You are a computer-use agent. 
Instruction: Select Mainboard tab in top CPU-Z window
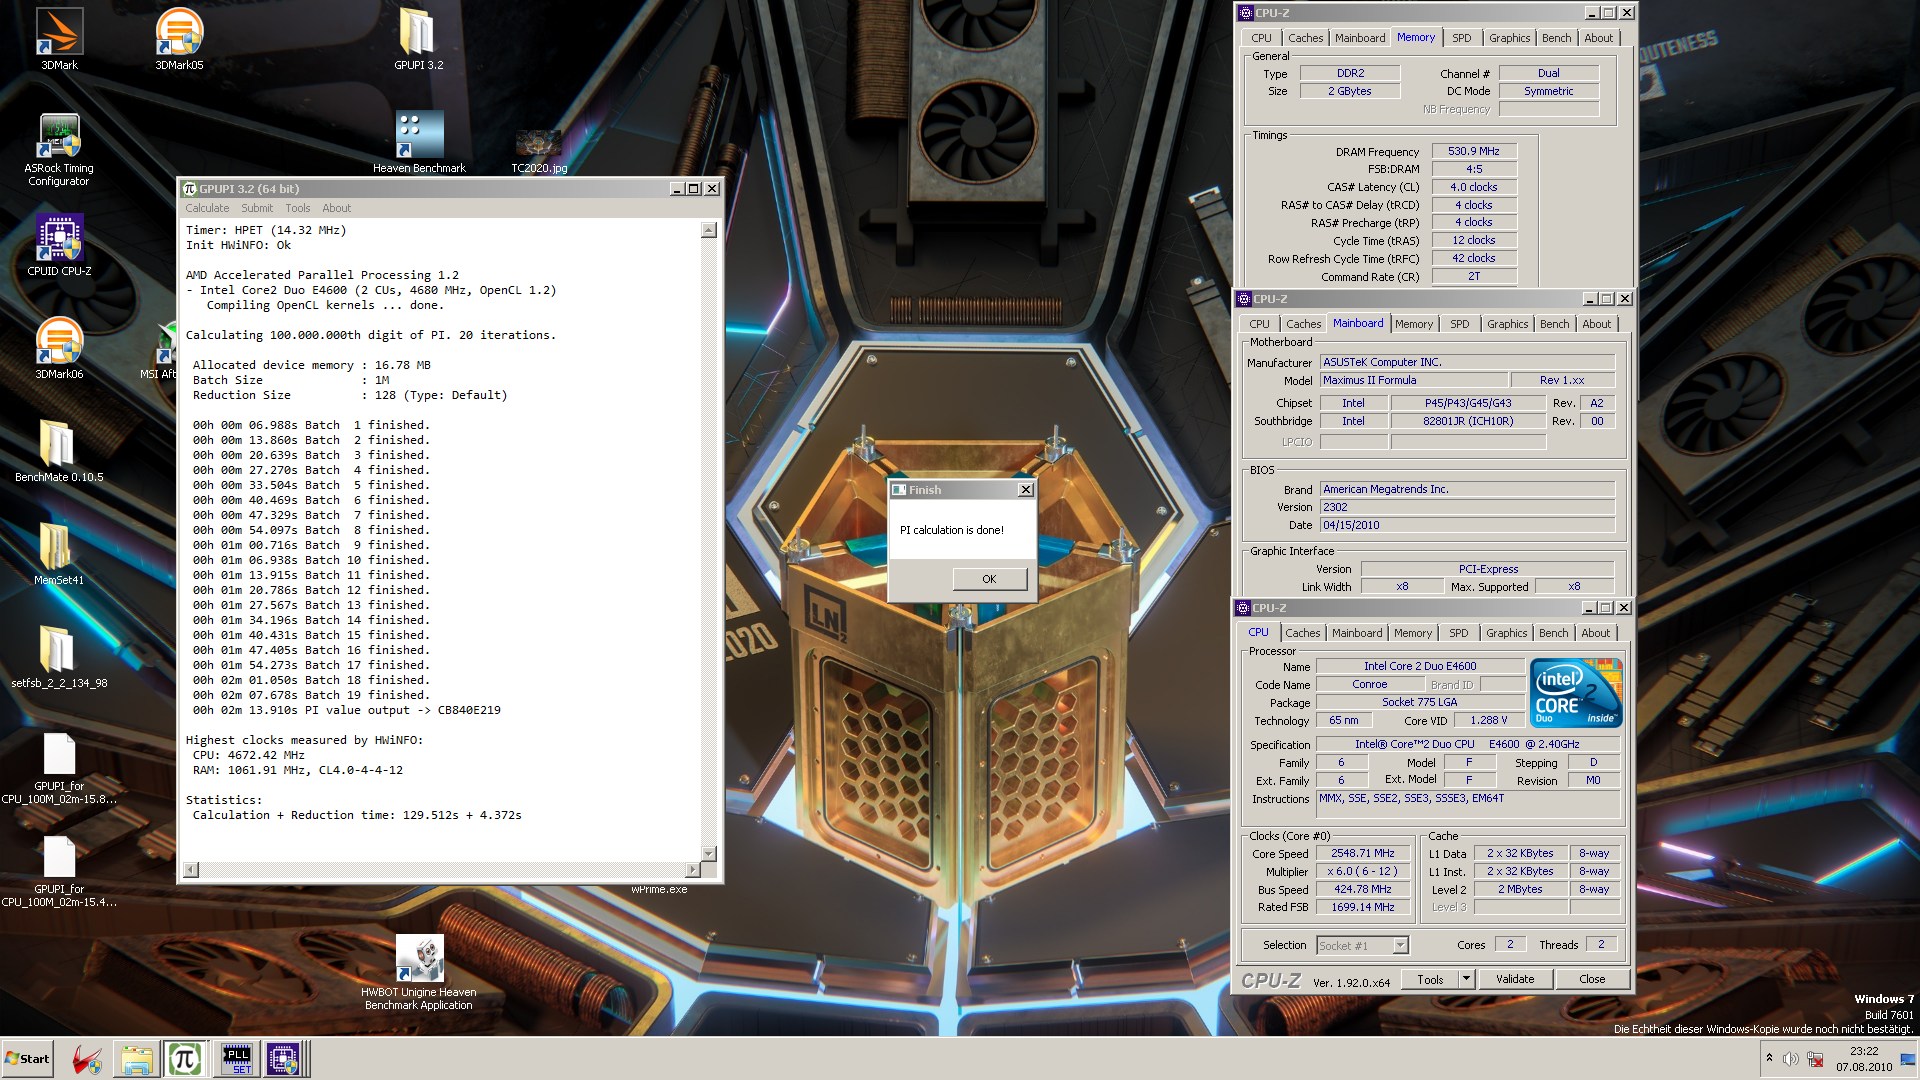pyautogui.click(x=1360, y=38)
